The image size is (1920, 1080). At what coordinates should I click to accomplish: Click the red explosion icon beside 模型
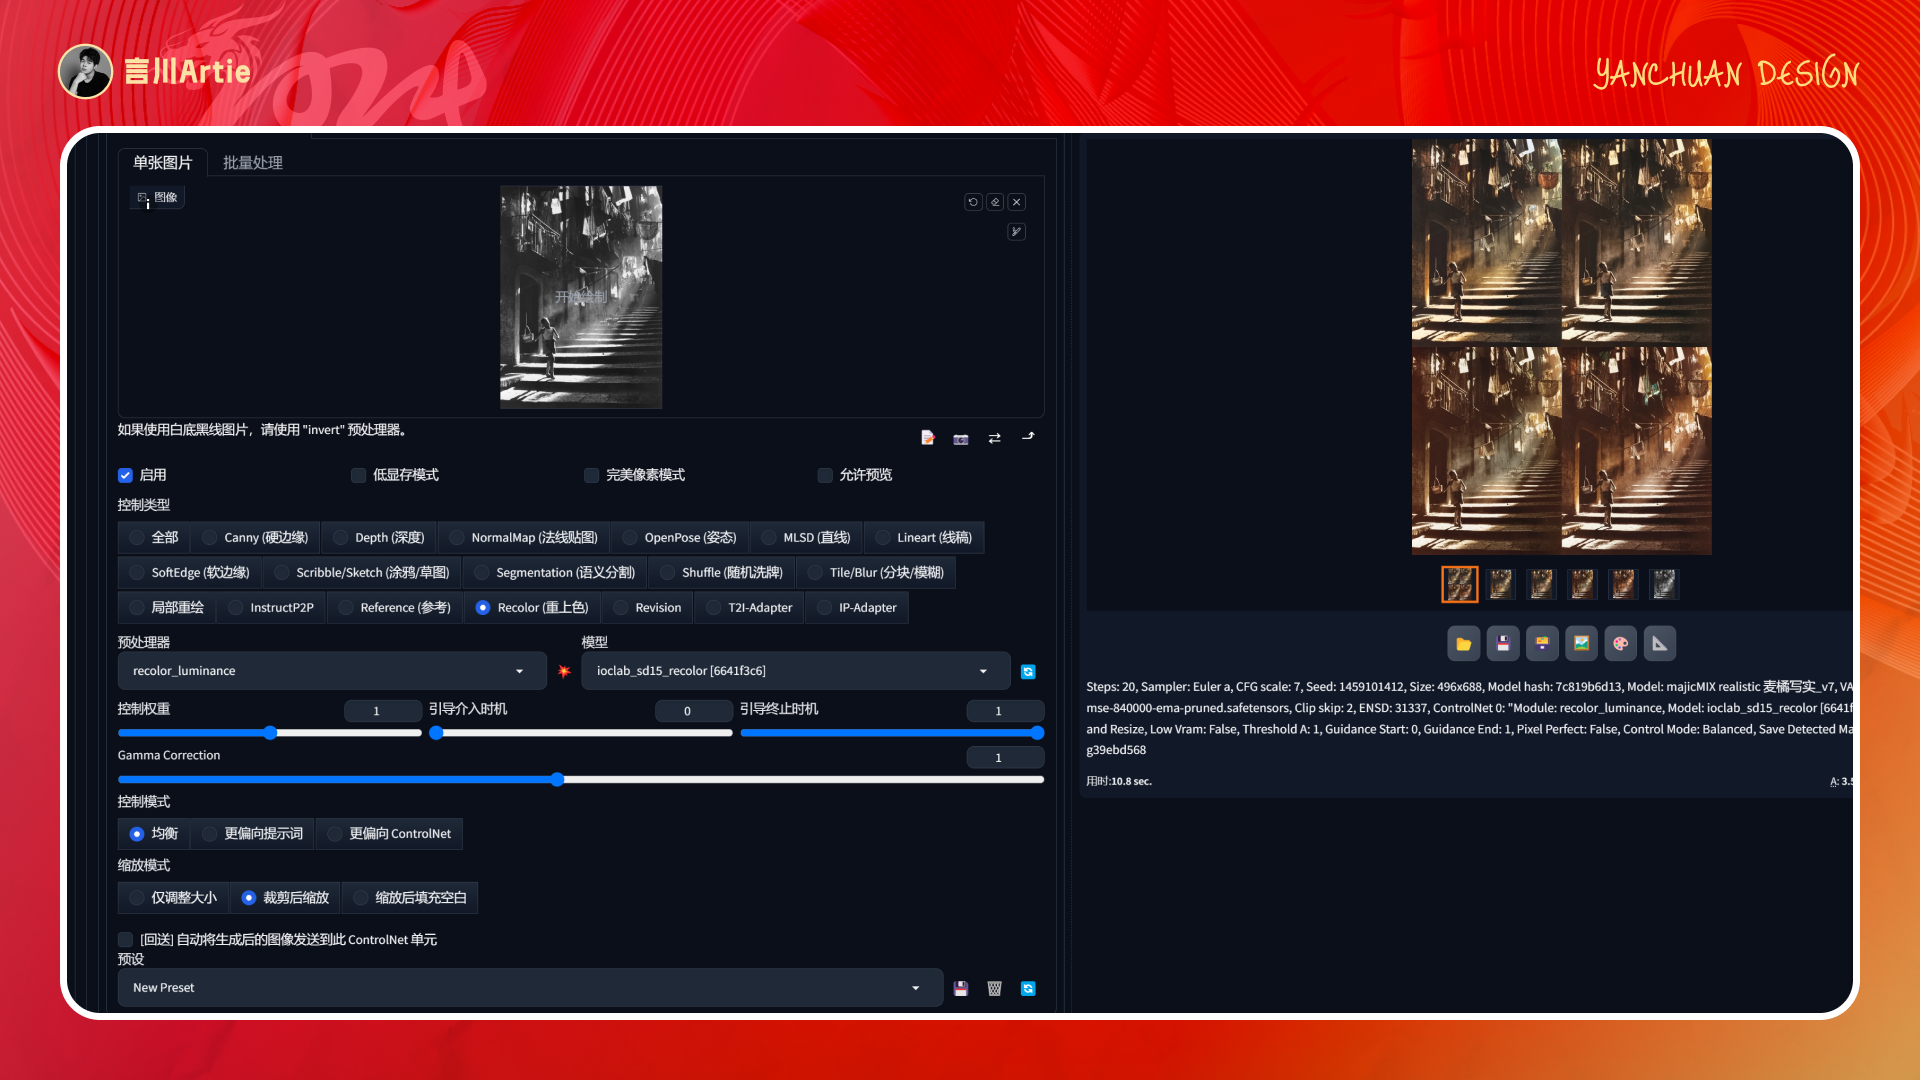pos(564,671)
